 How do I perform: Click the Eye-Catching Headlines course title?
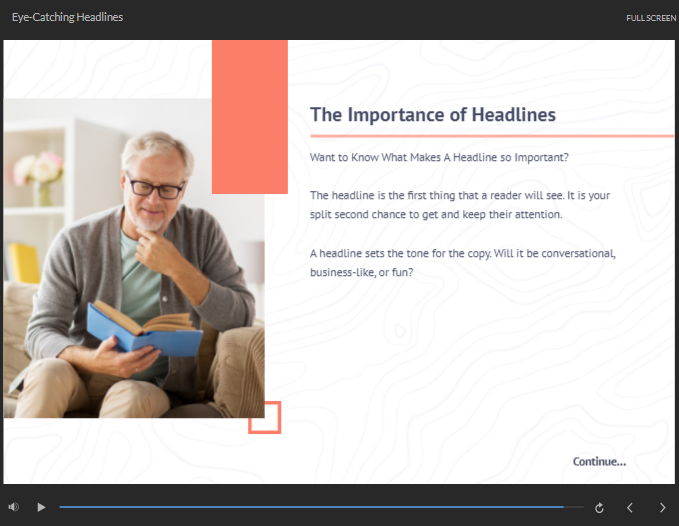pos(68,17)
